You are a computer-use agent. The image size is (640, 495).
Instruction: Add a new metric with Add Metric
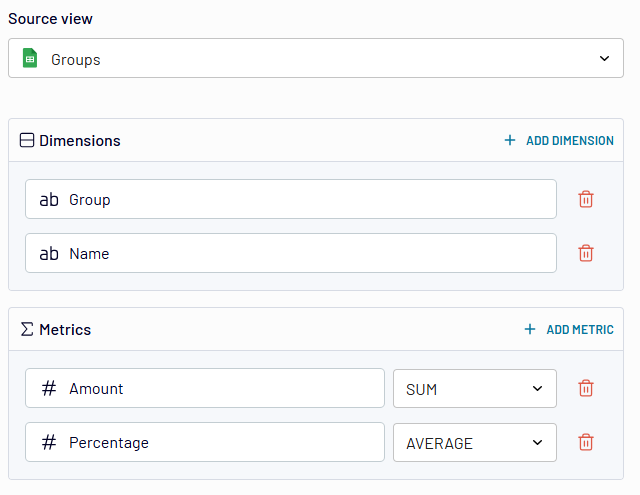click(x=569, y=329)
